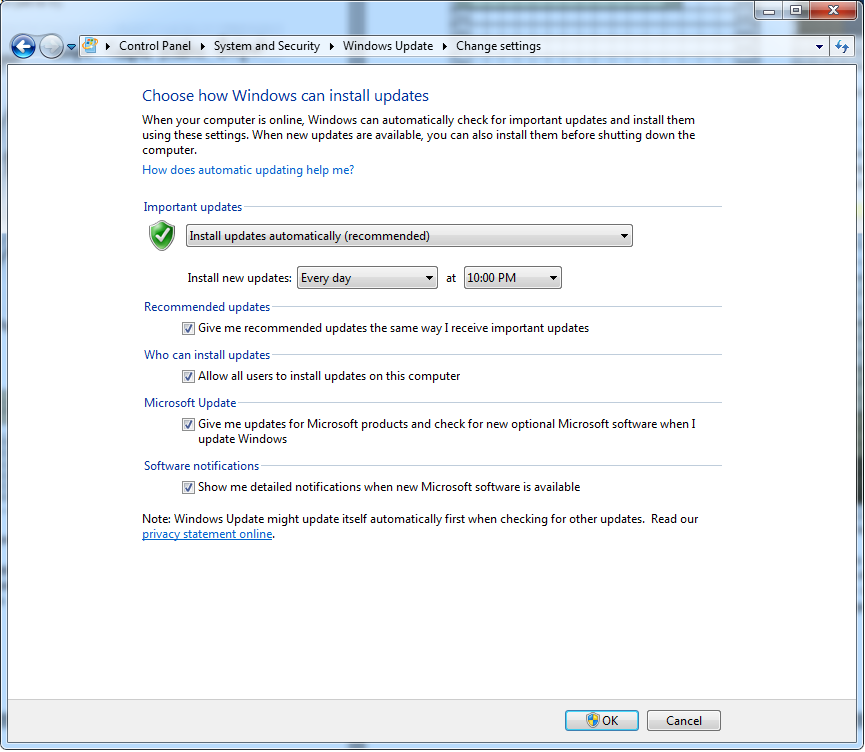Select Change settings breadcrumb
The height and width of the screenshot is (752, 865).
point(498,46)
